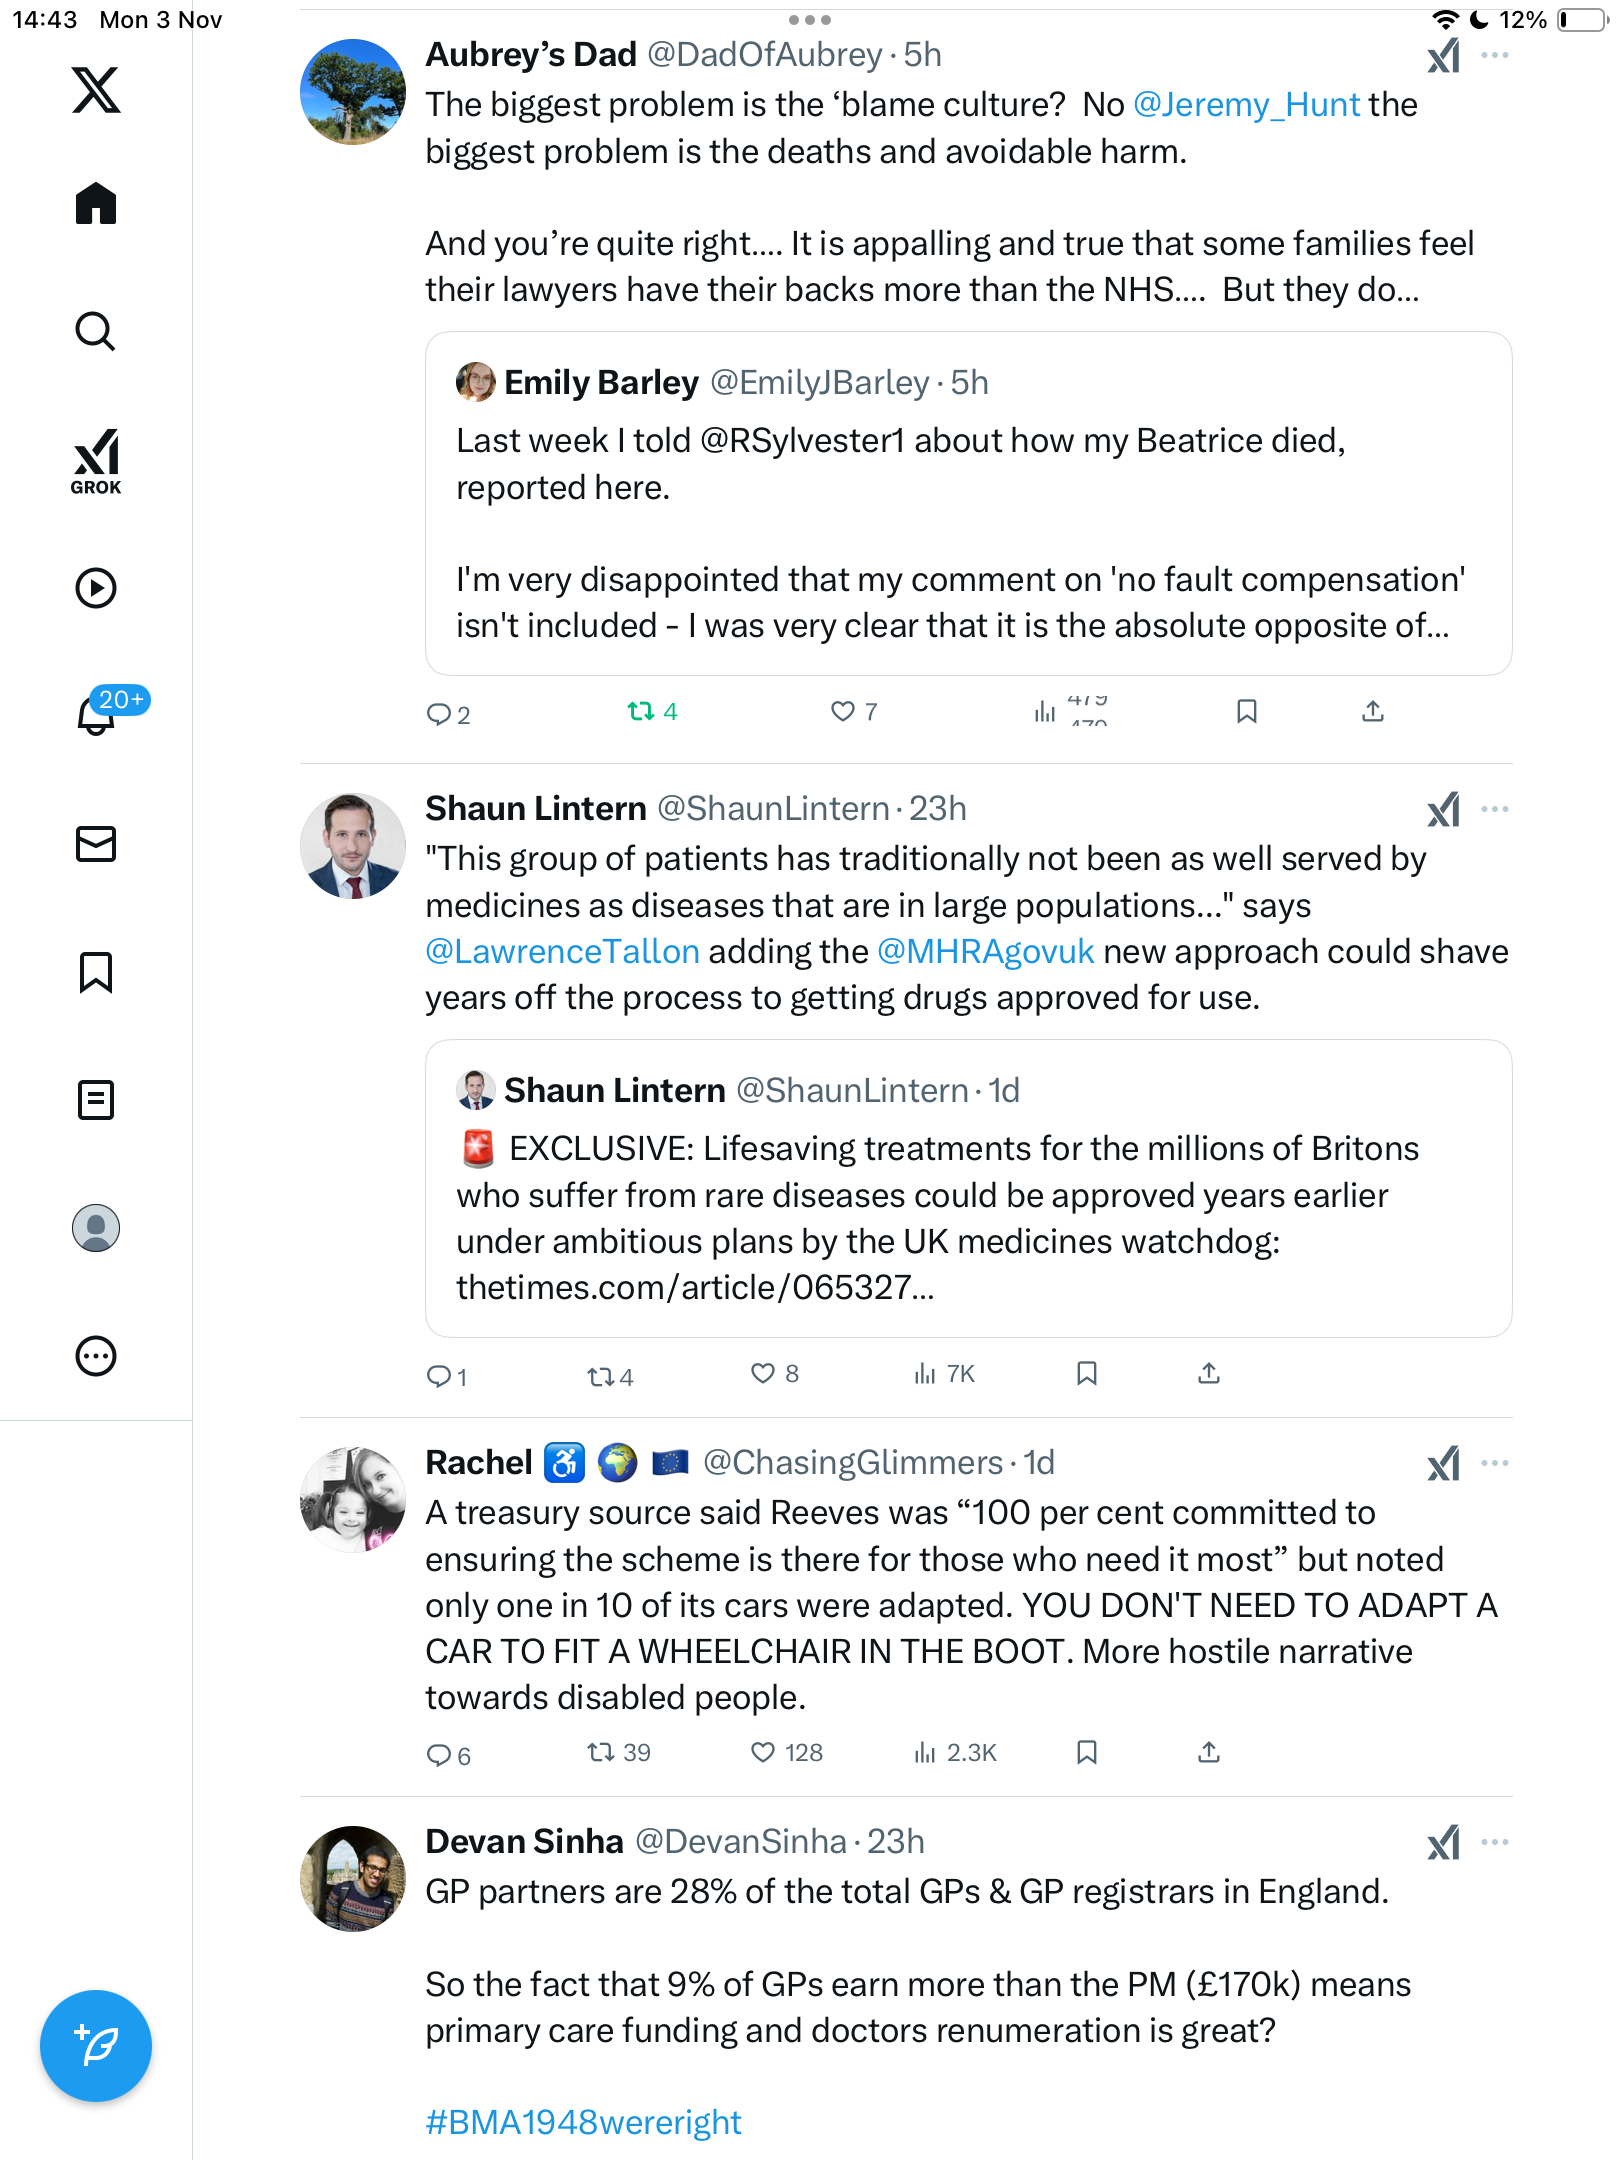Open the profile page from sidebar

(x=96, y=1228)
